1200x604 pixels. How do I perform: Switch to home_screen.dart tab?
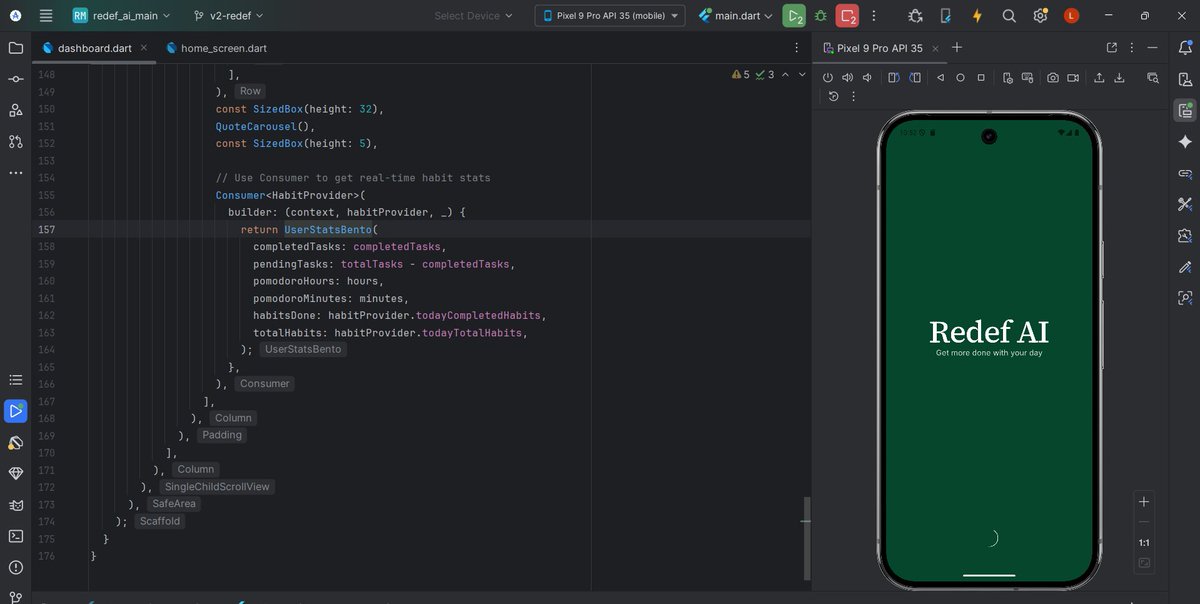pos(216,48)
